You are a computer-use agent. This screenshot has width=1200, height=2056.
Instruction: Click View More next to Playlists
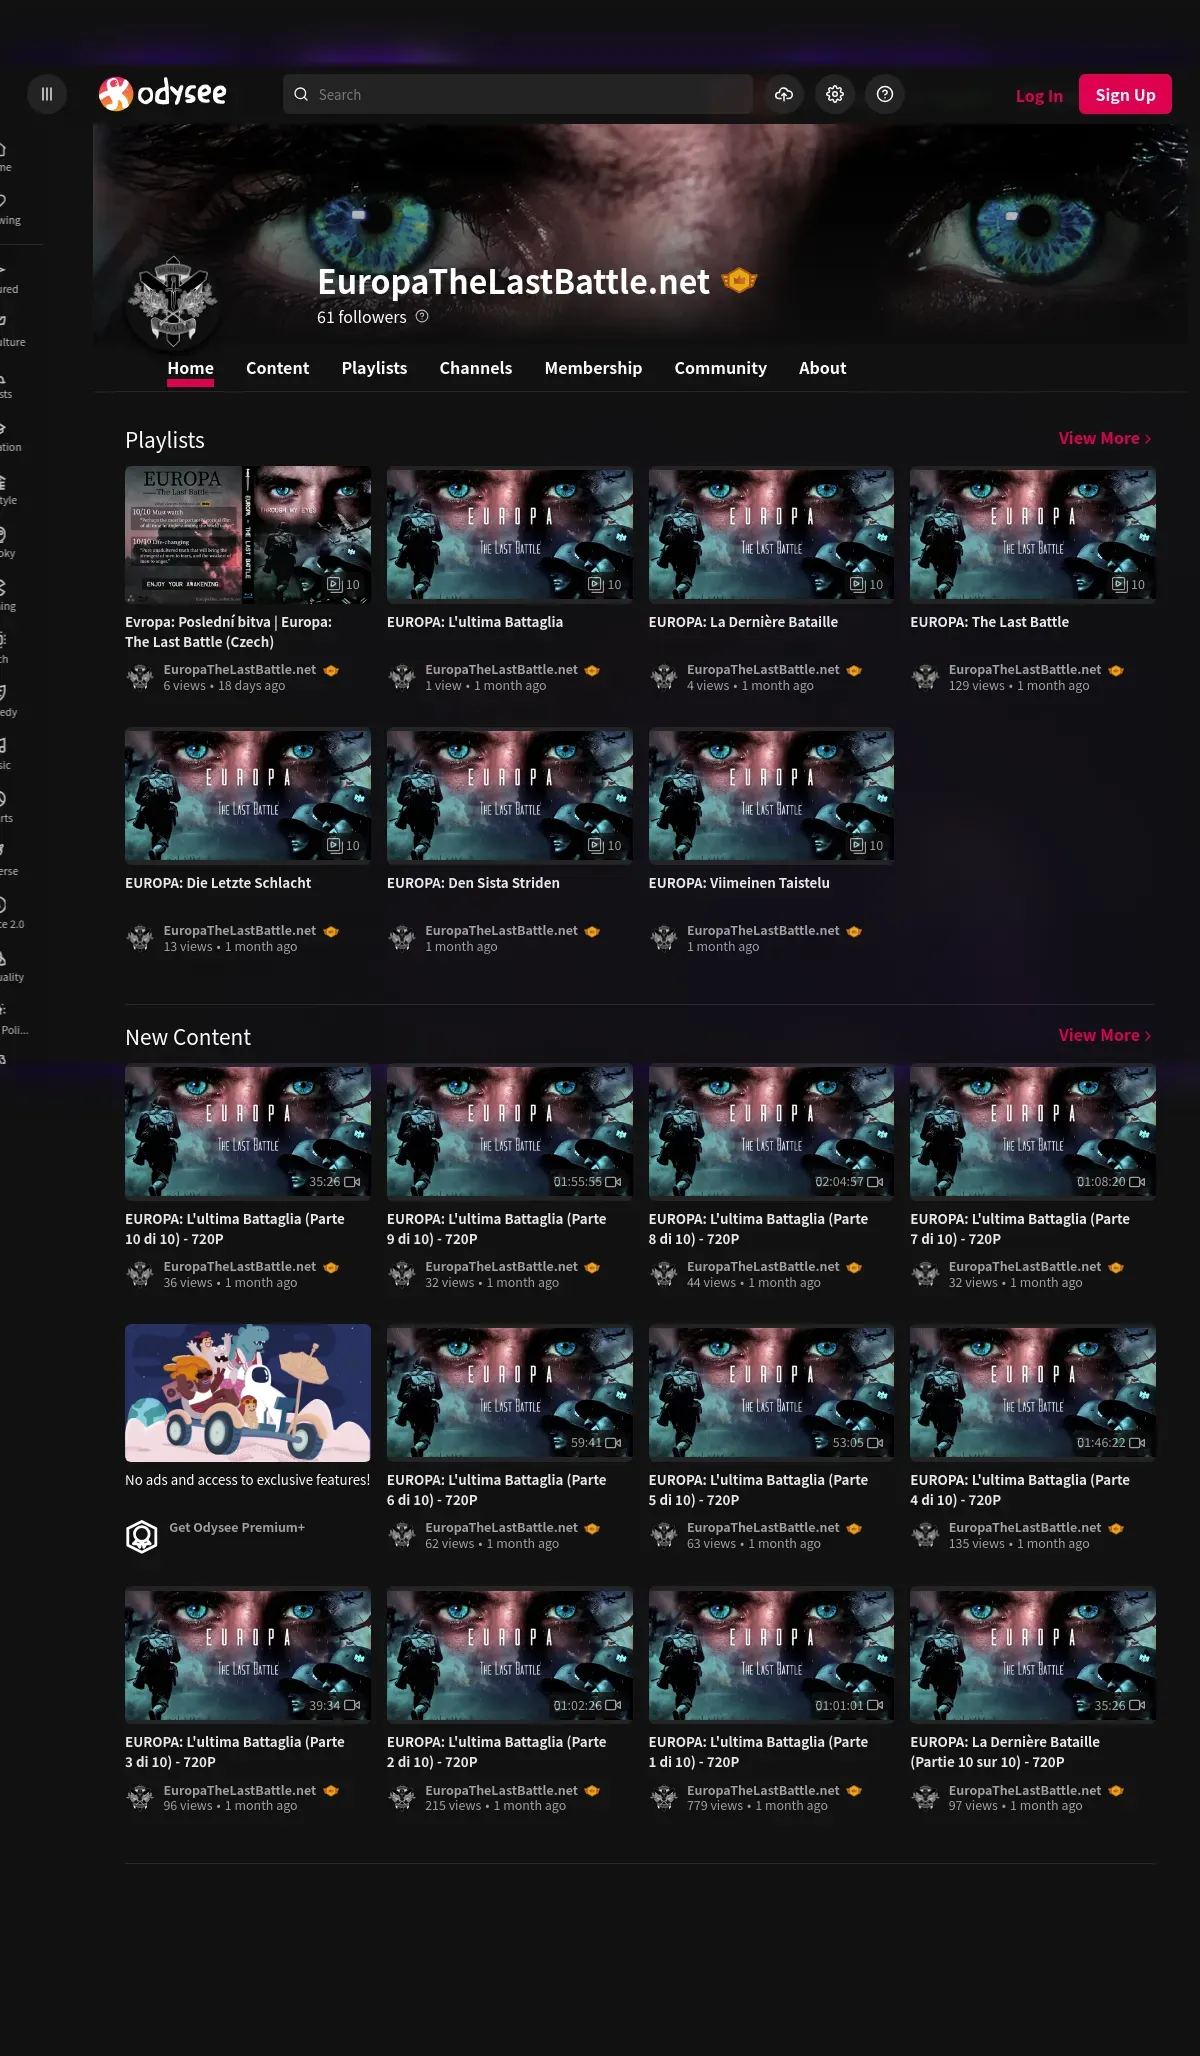tap(1105, 438)
